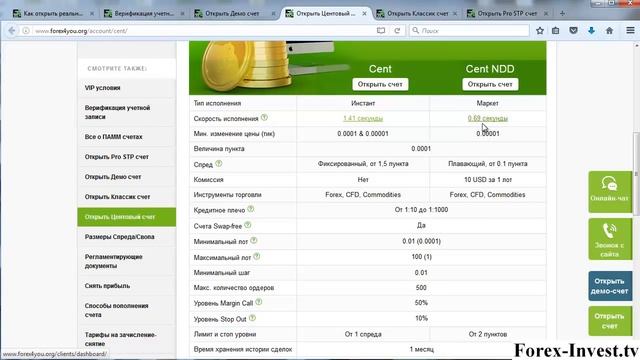Viewport: 640px width, 360px height.
Task: Click Открыть счет under Cent
Action: (x=380, y=84)
